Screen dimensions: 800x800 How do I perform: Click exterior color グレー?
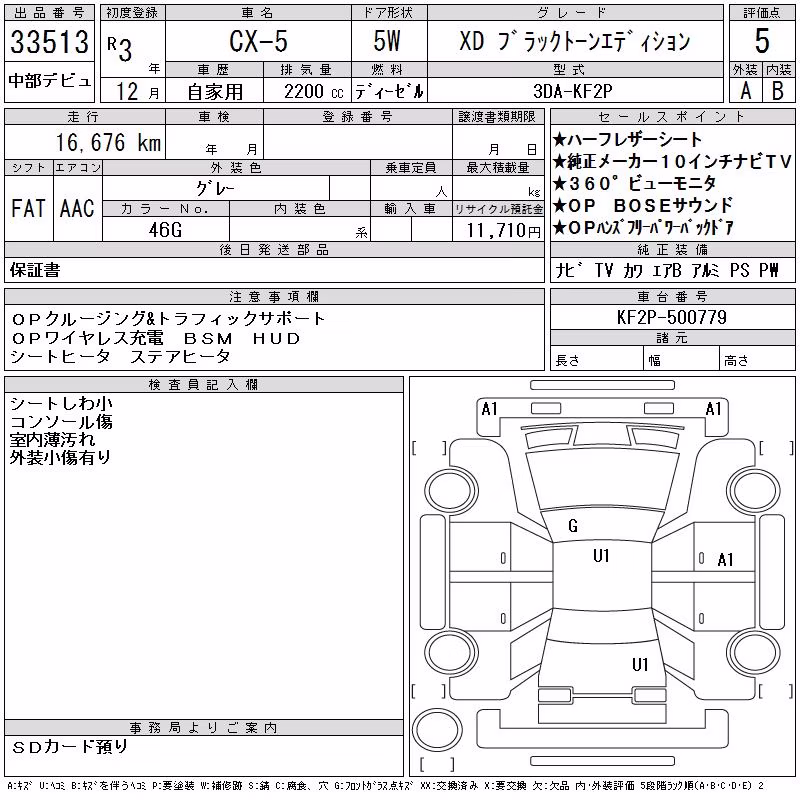tap(215, 189)
